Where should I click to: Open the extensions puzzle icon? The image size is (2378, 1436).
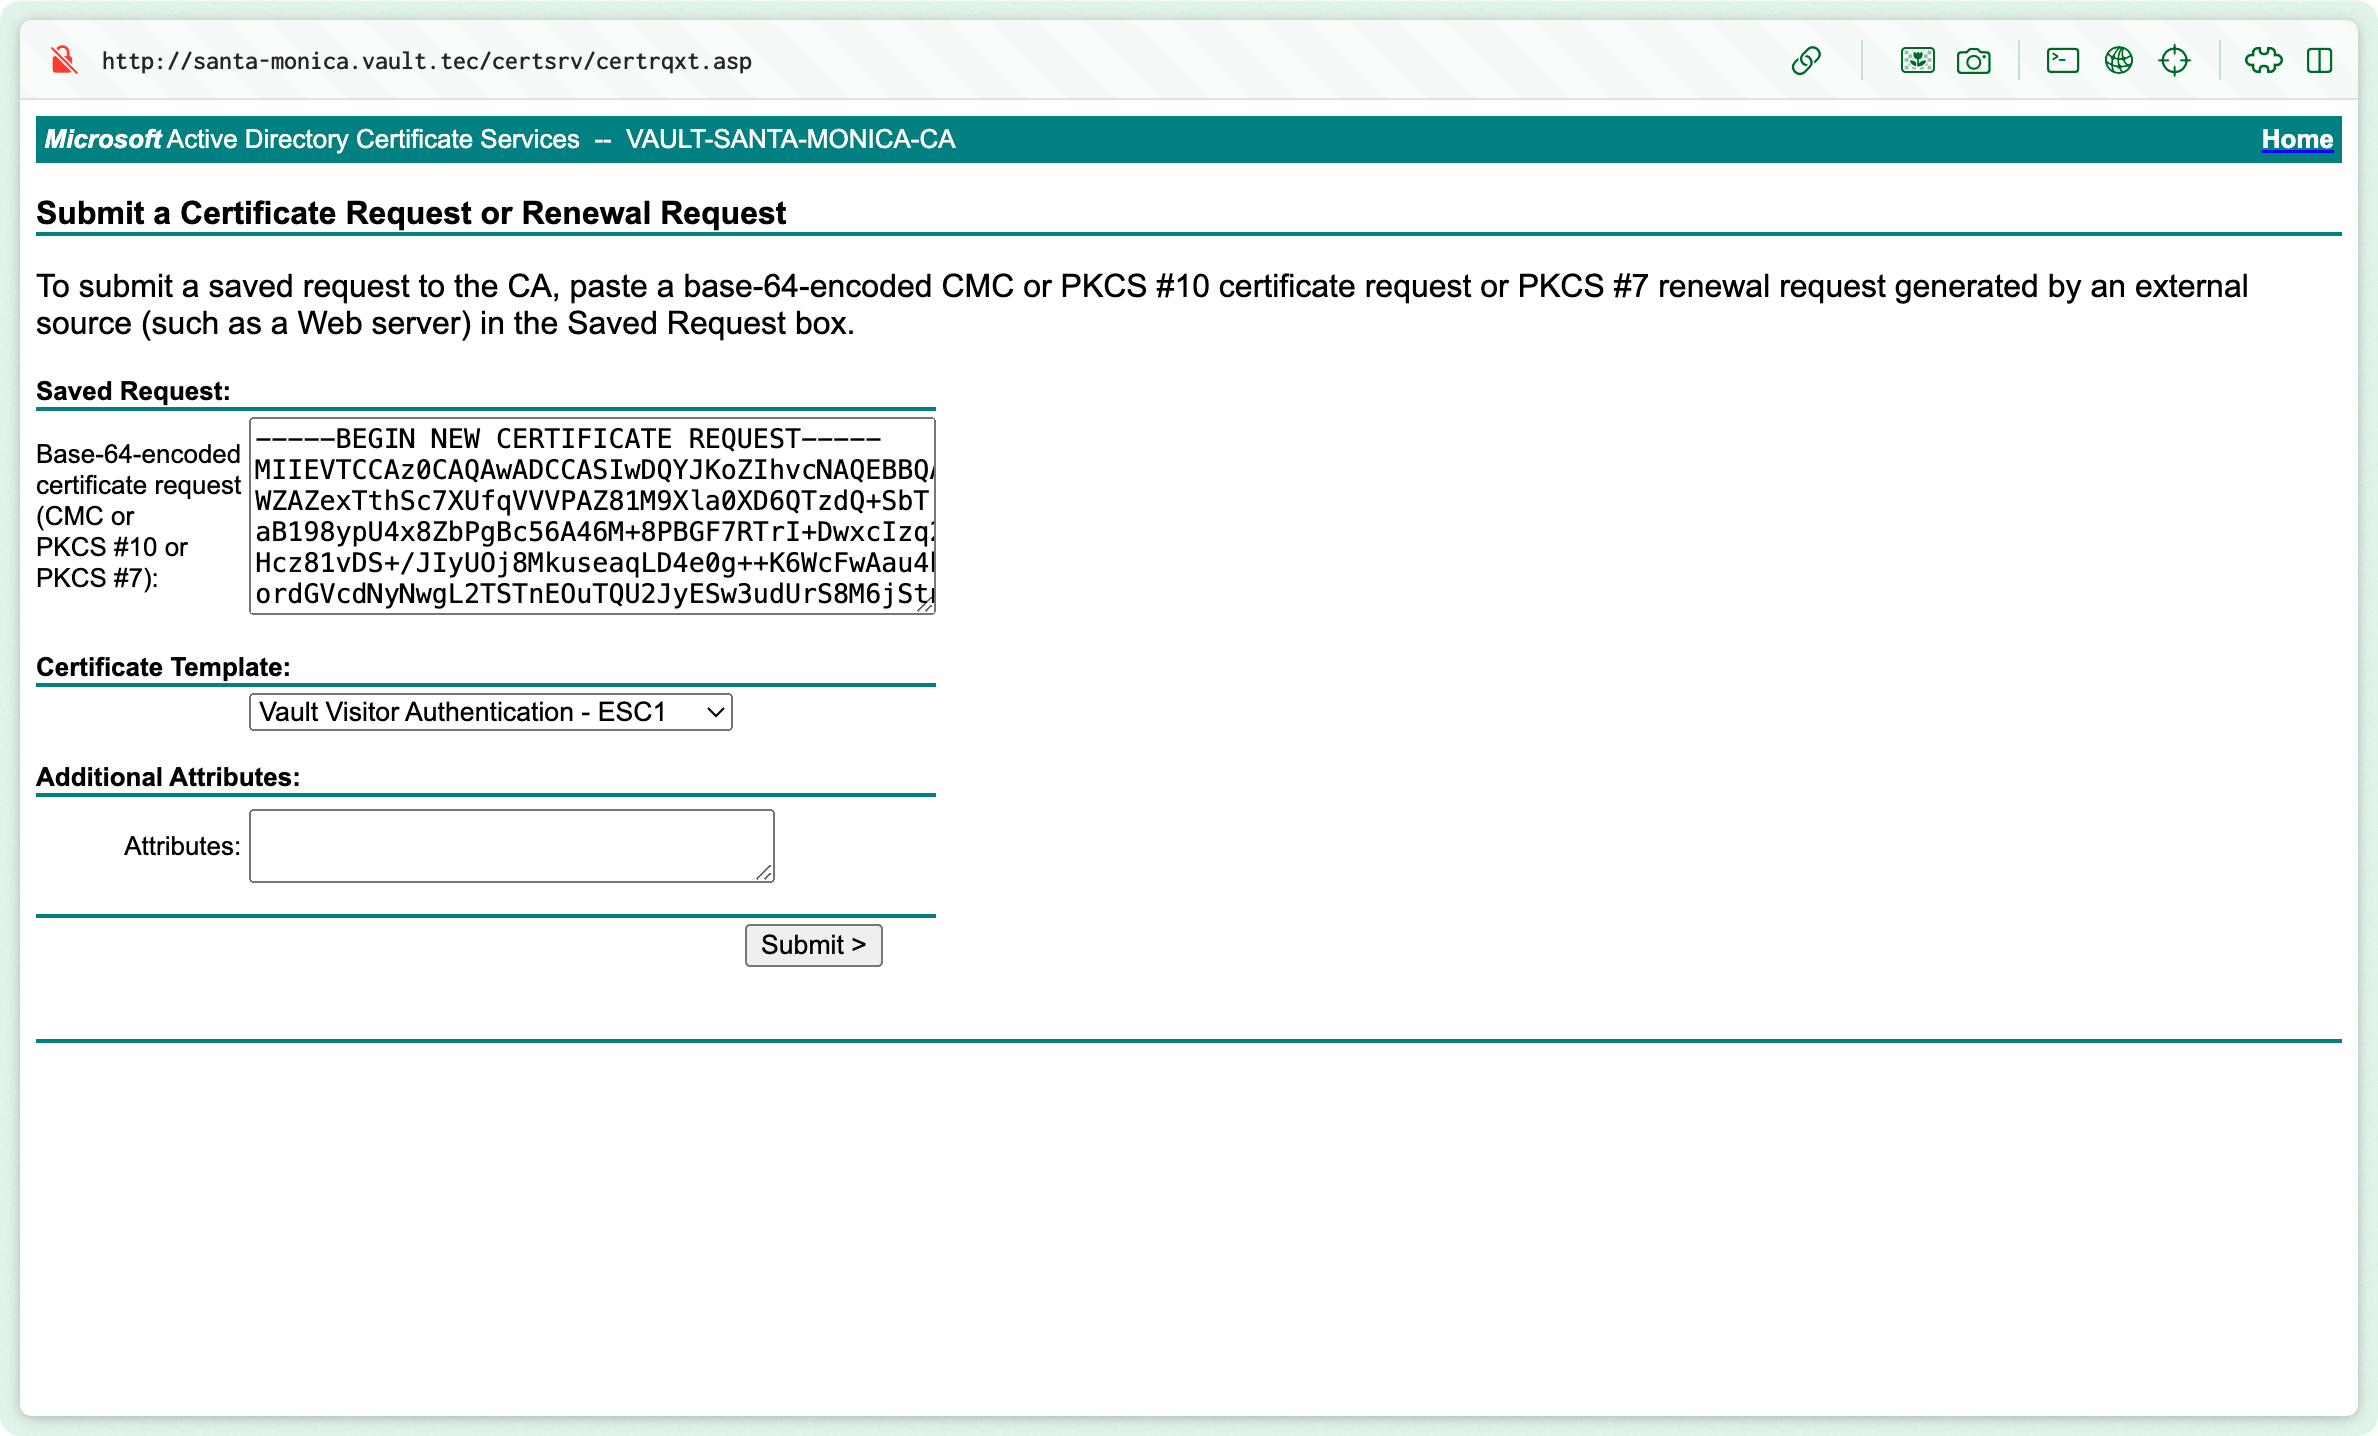(2265, 60)
